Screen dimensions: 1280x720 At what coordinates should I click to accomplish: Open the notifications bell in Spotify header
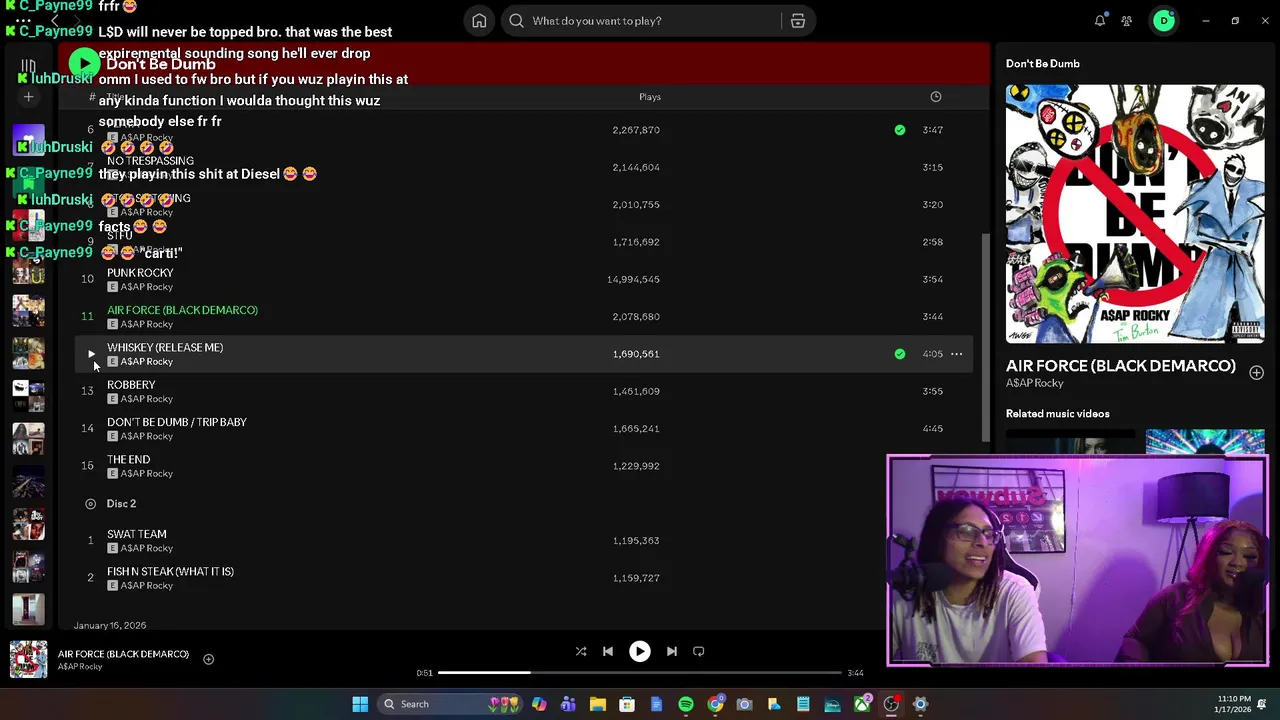[1100, 21]
